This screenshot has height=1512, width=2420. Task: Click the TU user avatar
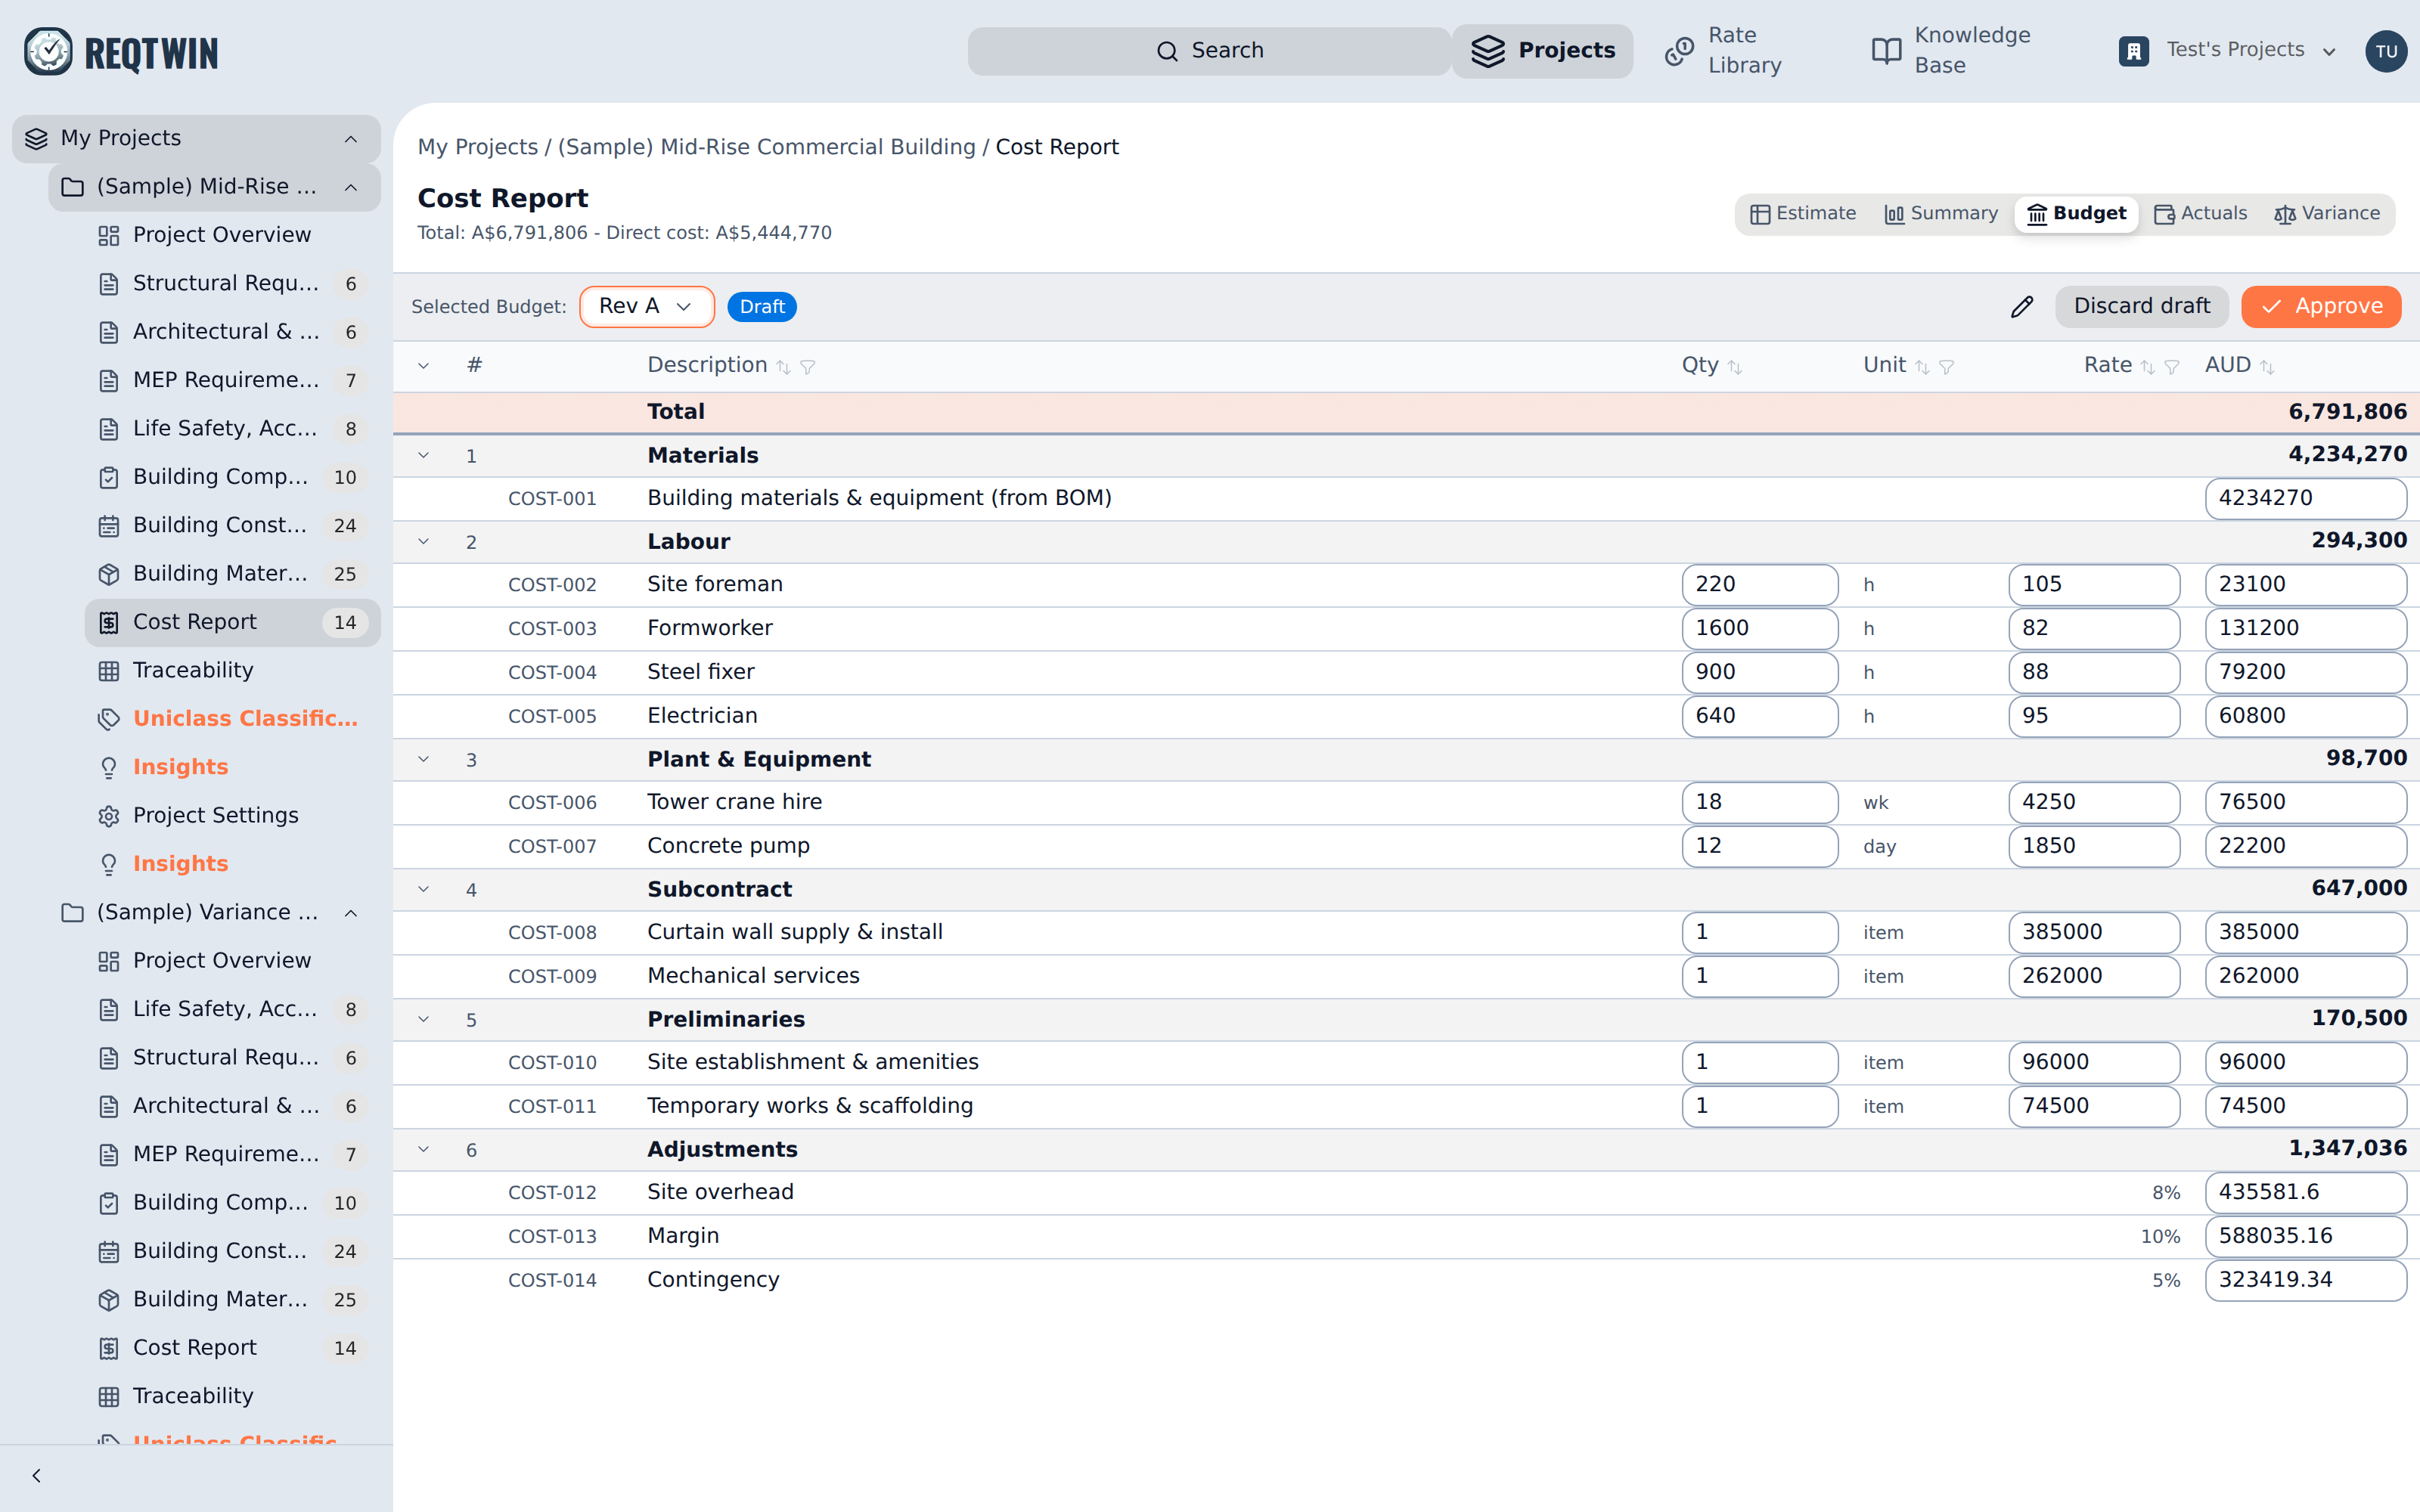coord(2386,51)
